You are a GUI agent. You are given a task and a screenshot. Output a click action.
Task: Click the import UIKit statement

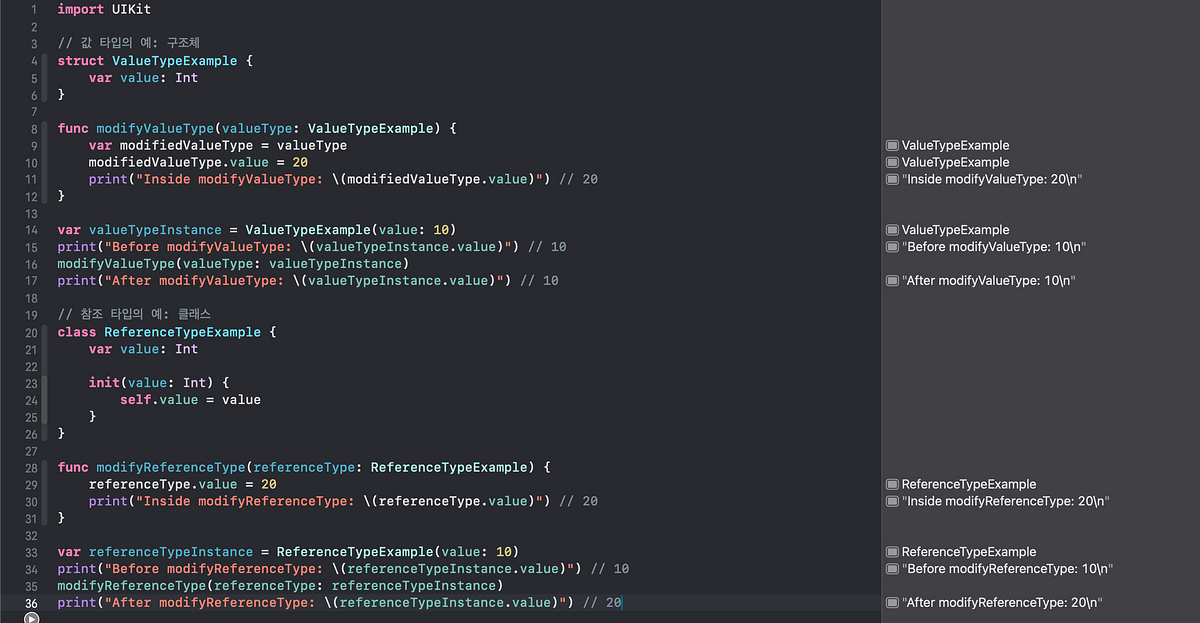(105, 9)
